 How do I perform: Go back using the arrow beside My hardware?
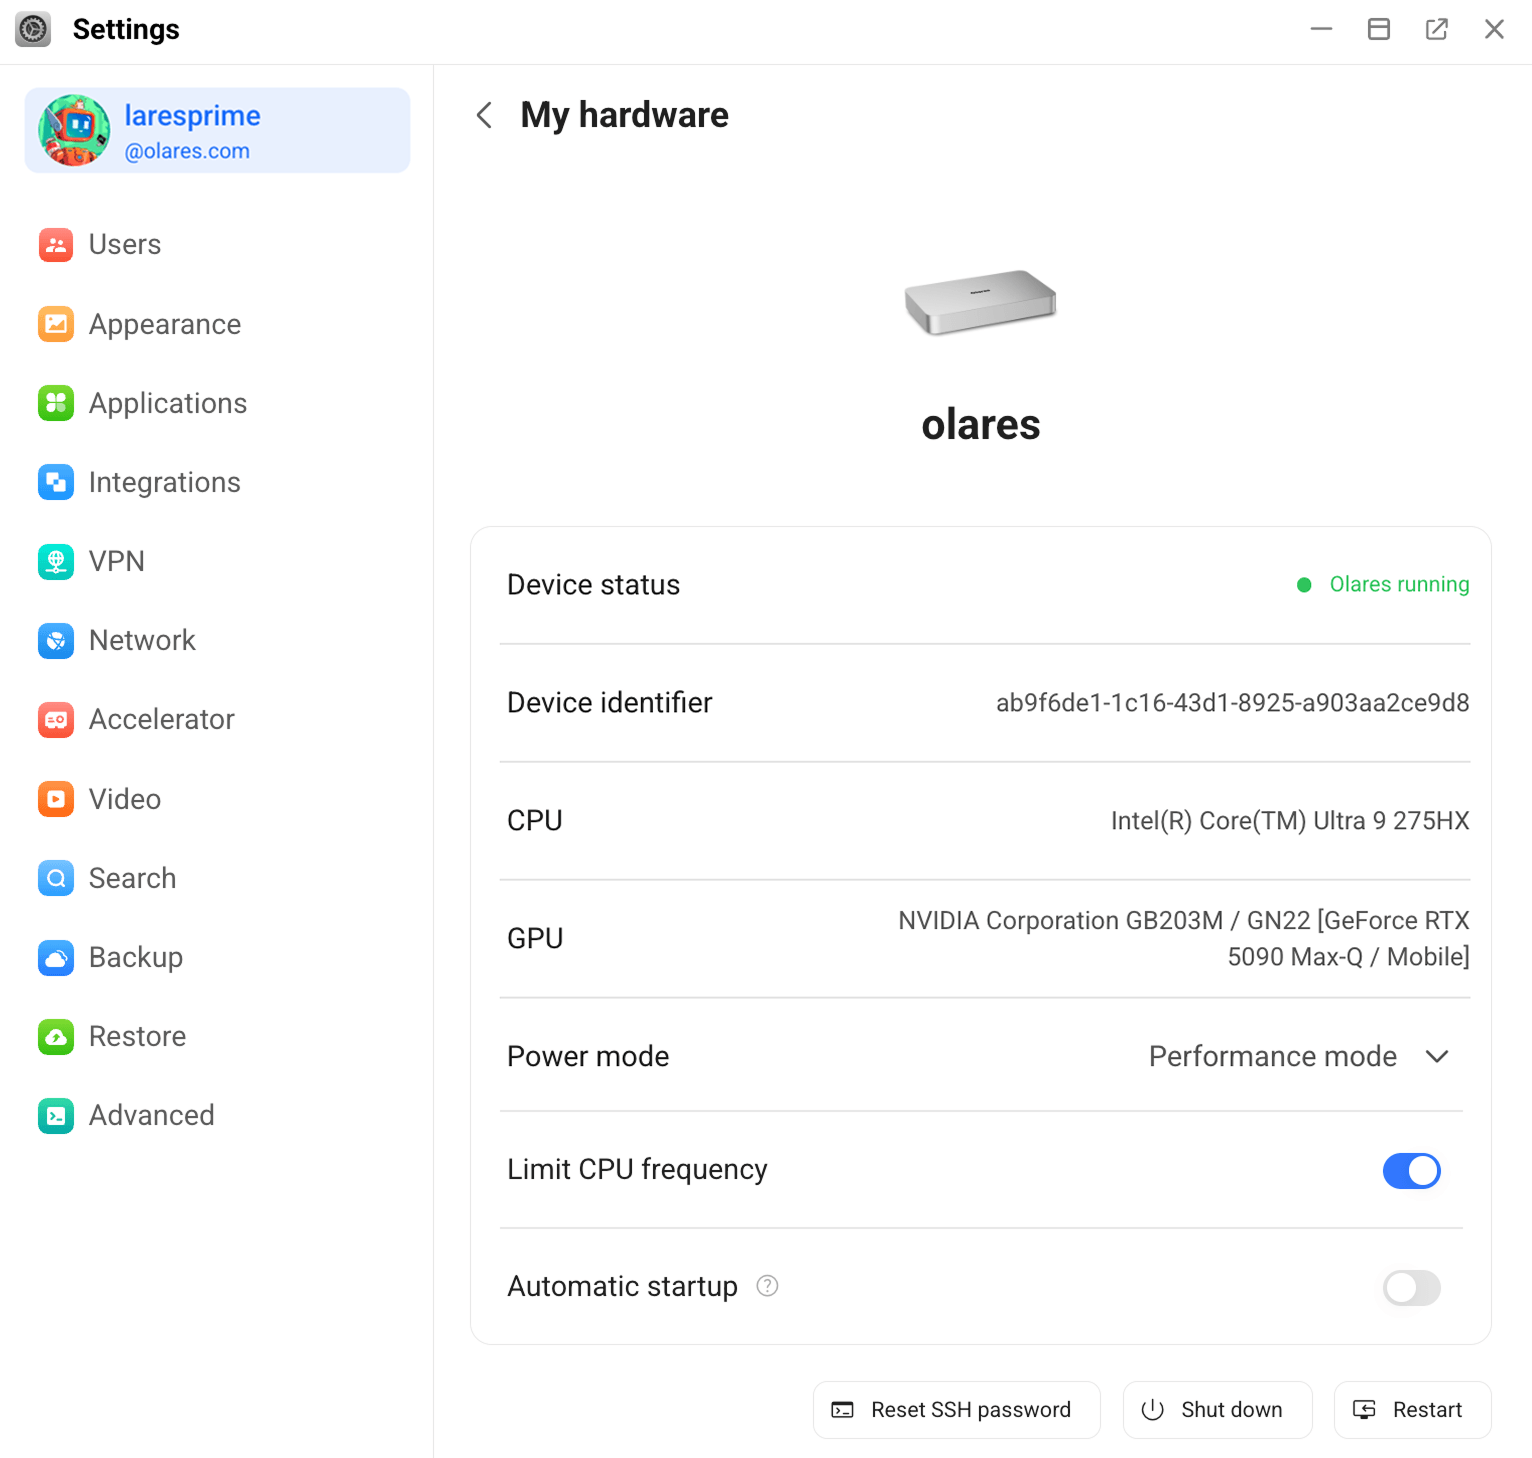pos(484,115)
